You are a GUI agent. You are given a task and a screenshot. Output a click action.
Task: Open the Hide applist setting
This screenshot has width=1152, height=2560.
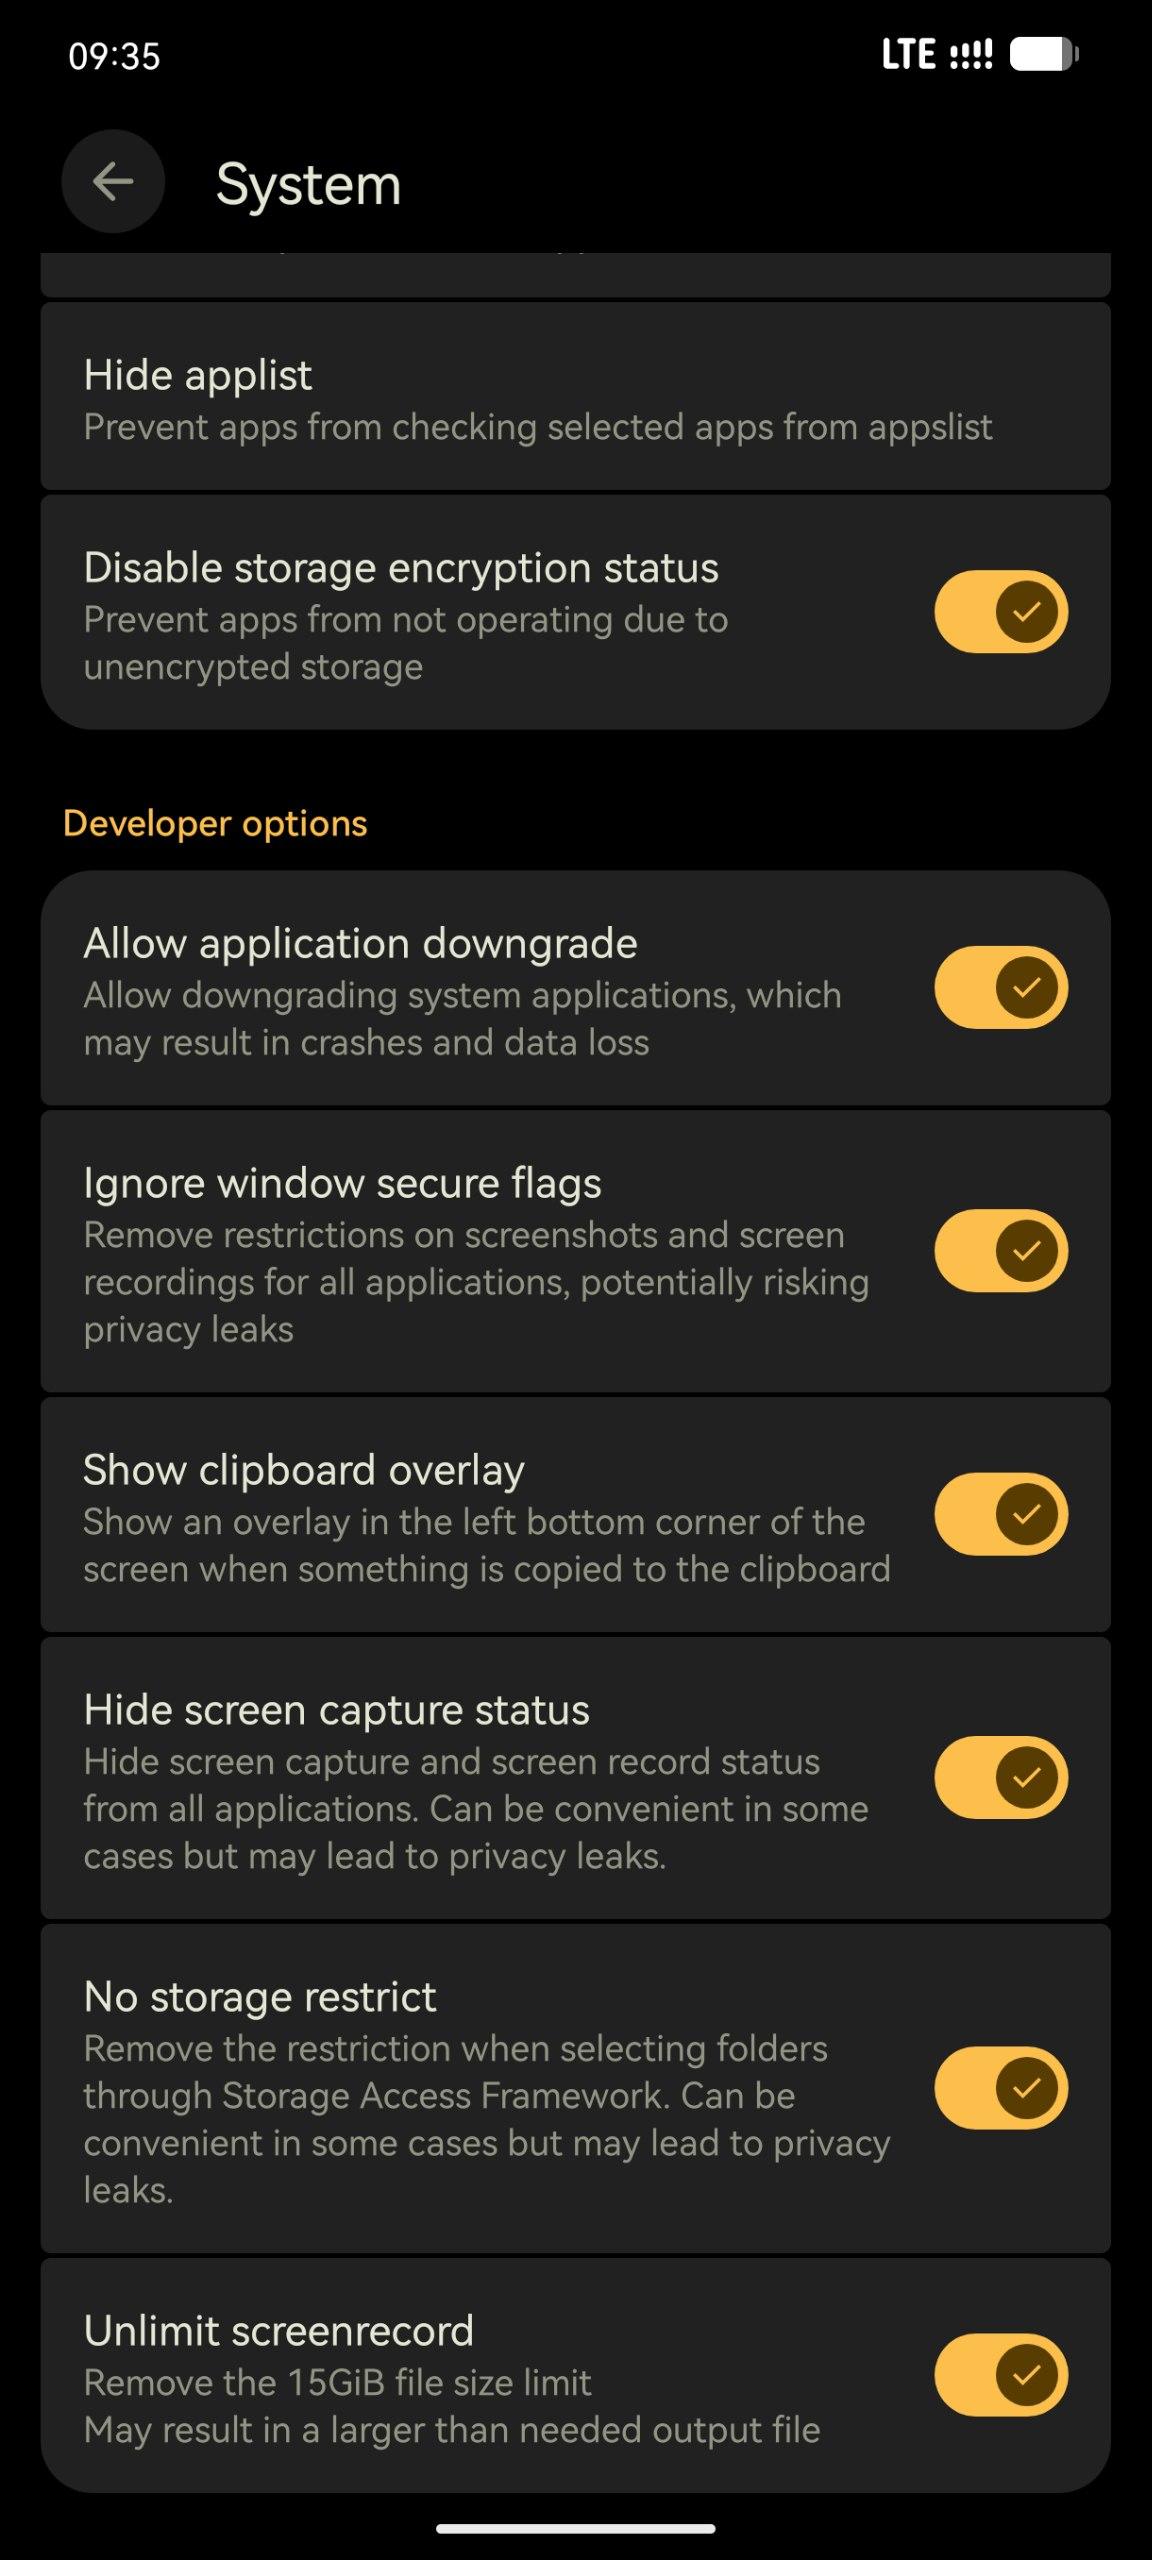coord(576,397)
